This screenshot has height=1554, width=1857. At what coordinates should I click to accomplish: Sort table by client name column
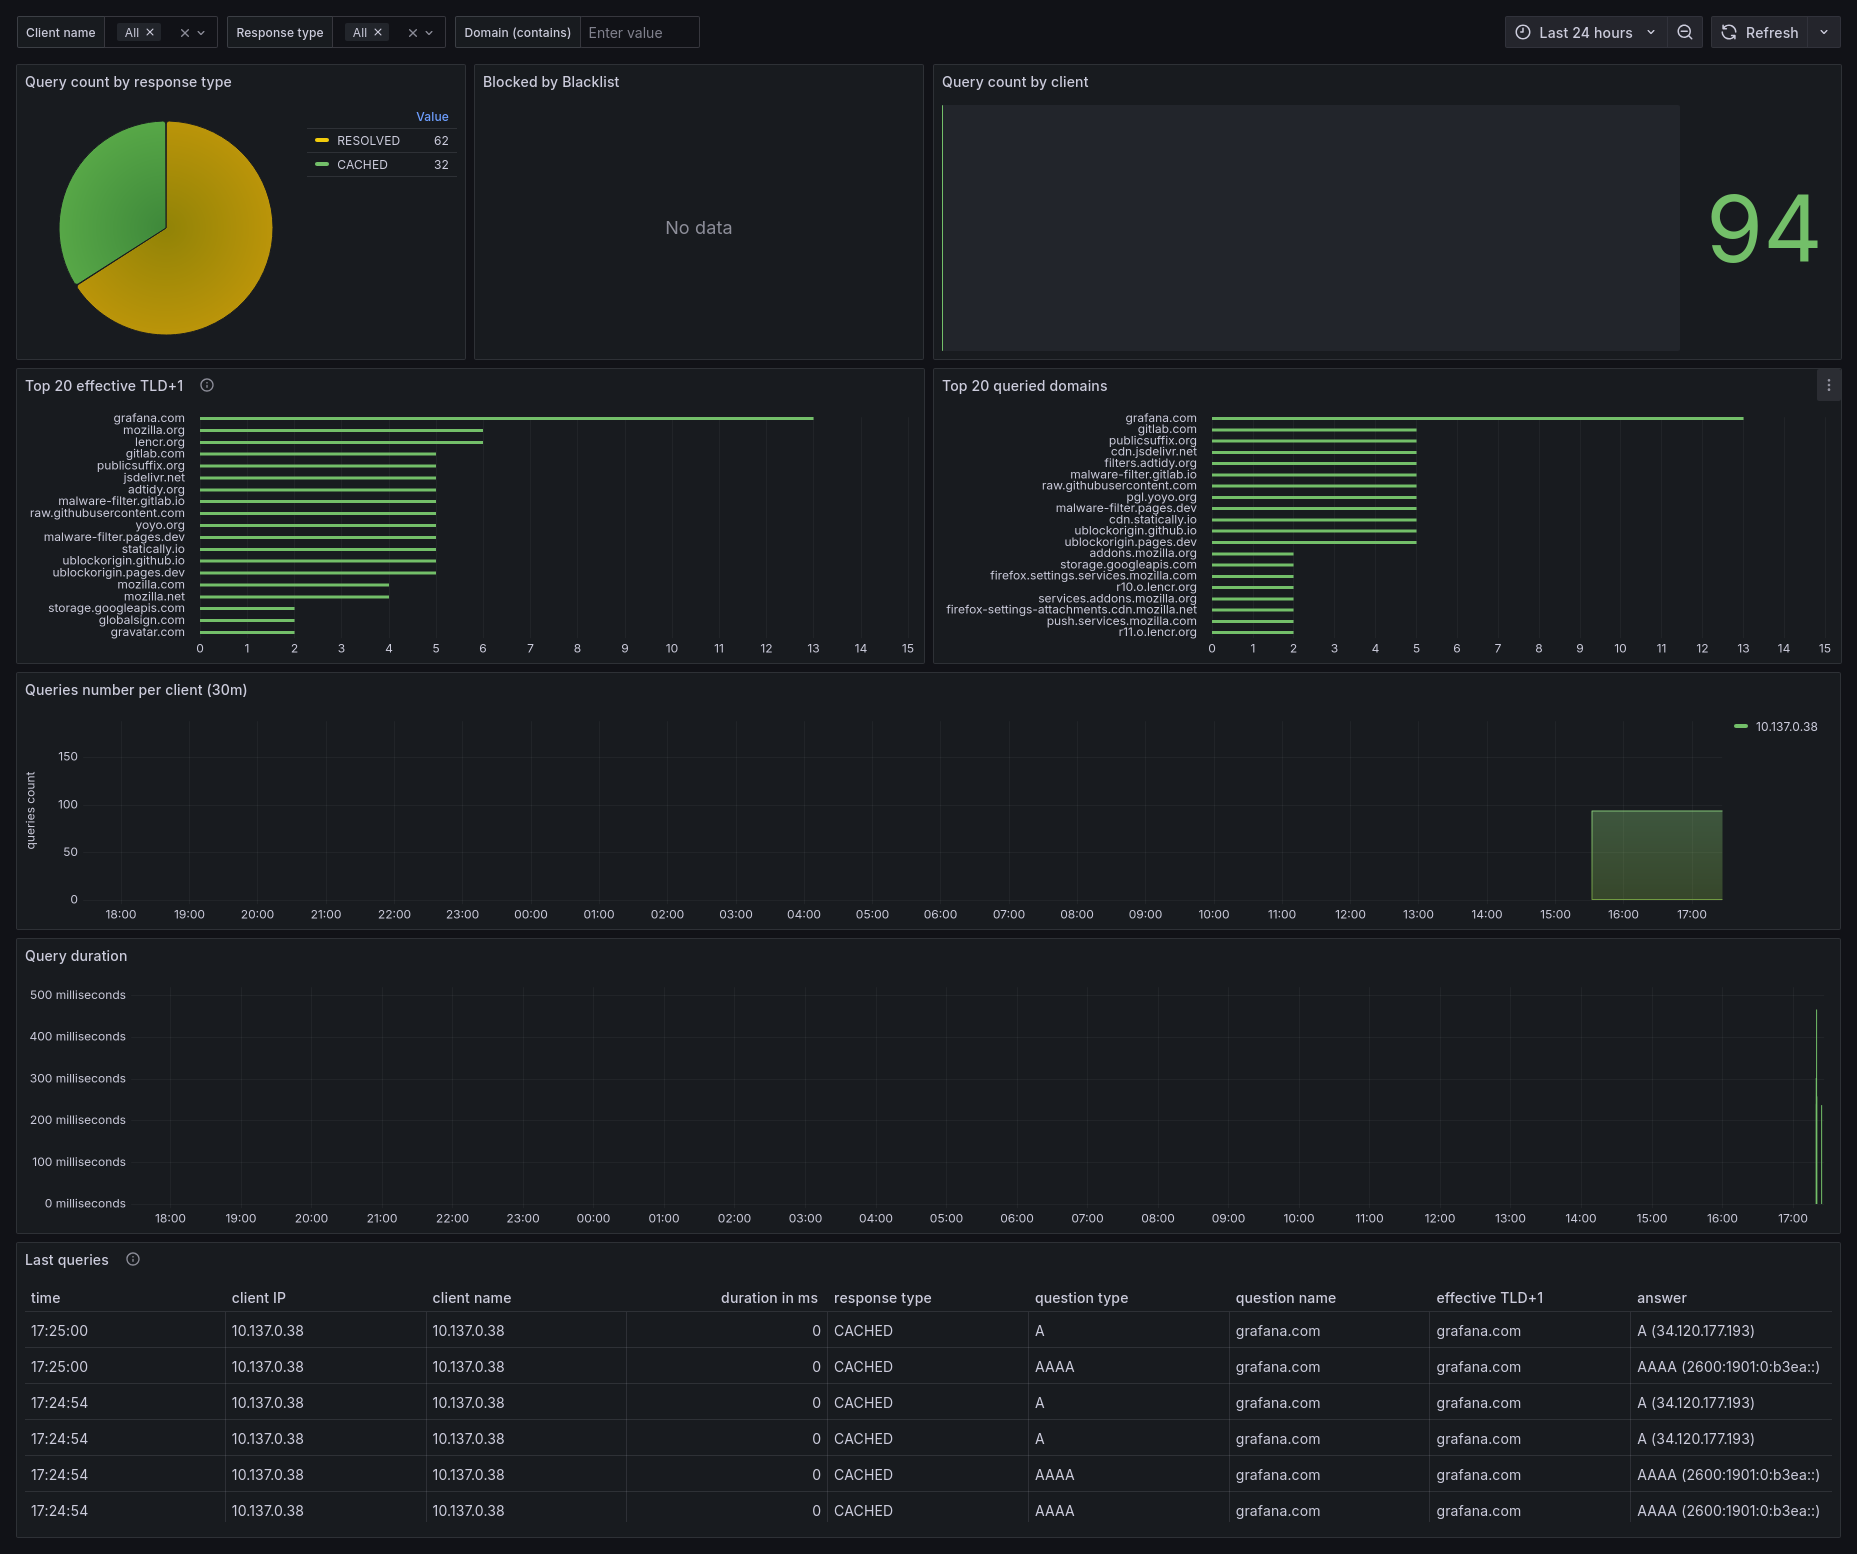[472, 1298]
